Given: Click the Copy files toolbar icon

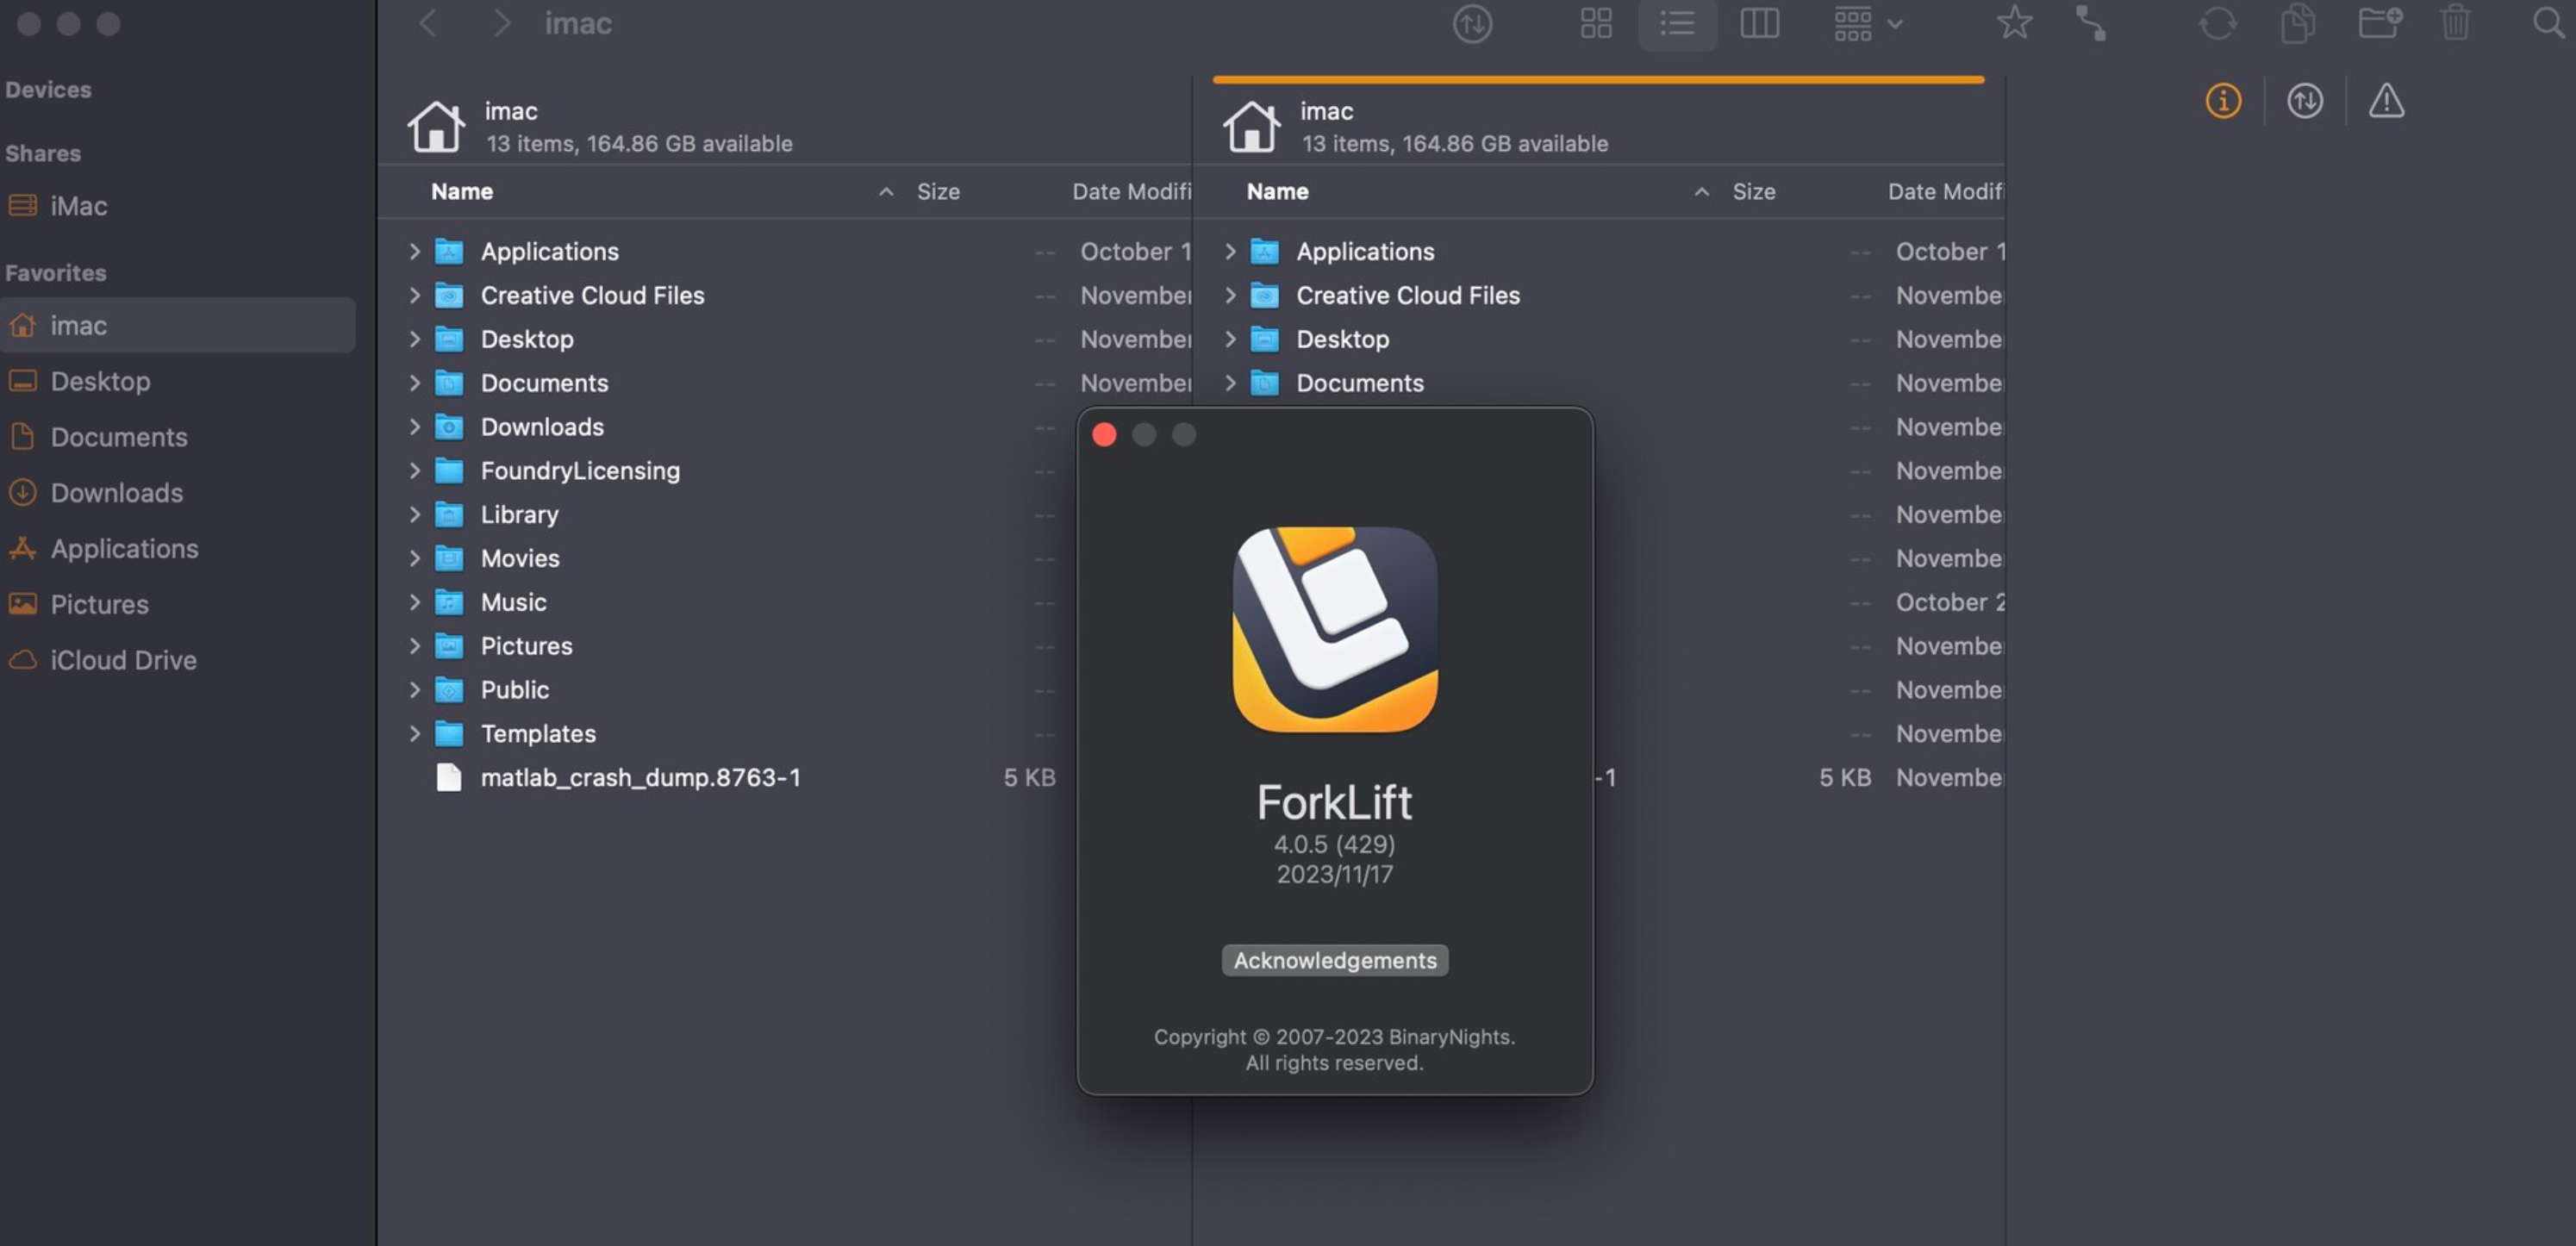Looking at the screenshot, I should (2298, 23).
